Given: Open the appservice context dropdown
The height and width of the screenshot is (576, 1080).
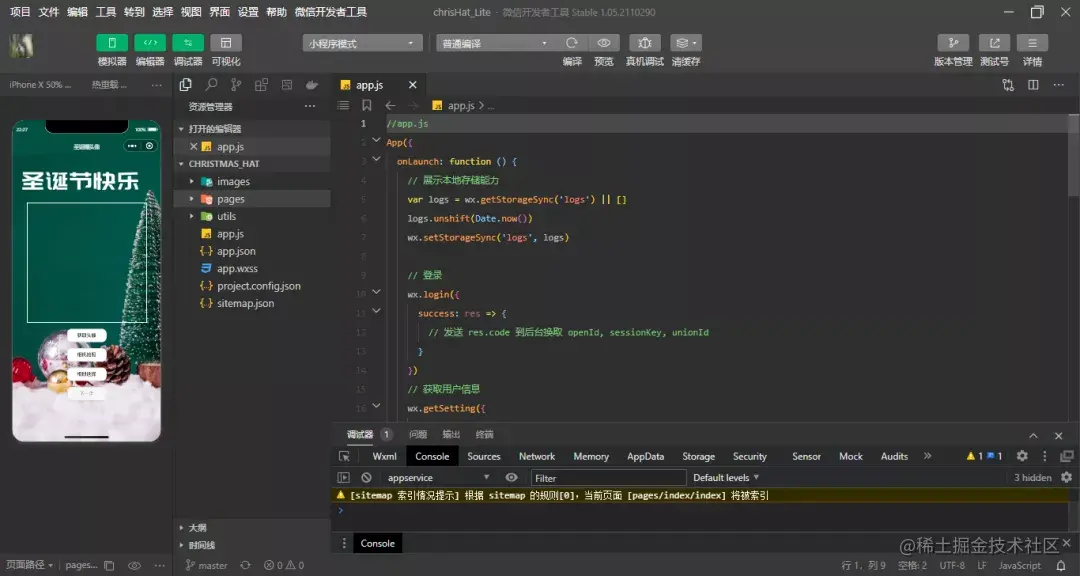Looking at the screenshot, I should click(x=438, y=477).
